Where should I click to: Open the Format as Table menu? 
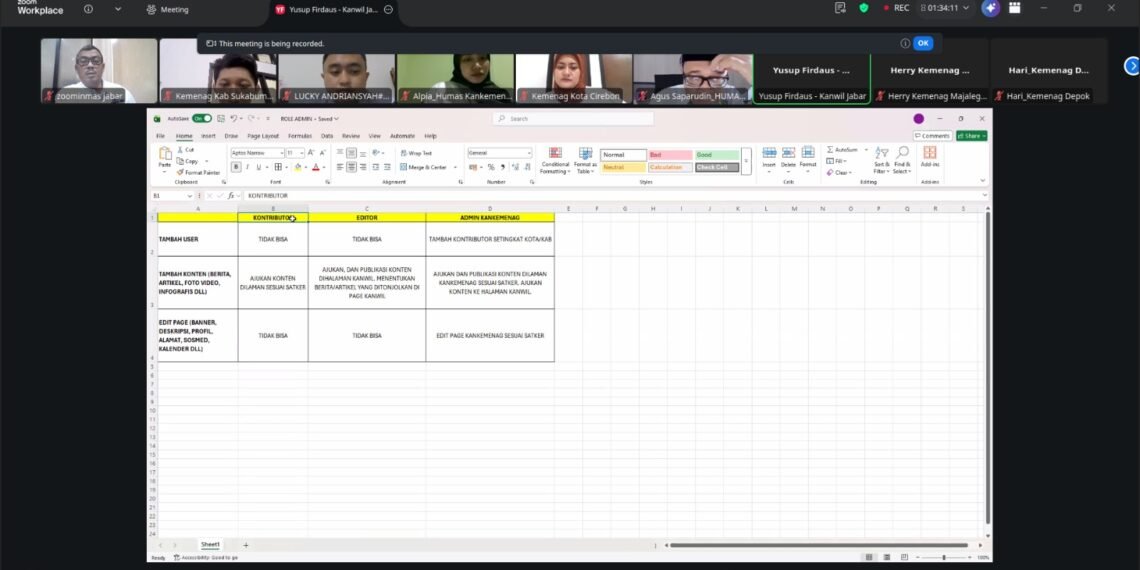pyautogui.click(x=585, y=161)
